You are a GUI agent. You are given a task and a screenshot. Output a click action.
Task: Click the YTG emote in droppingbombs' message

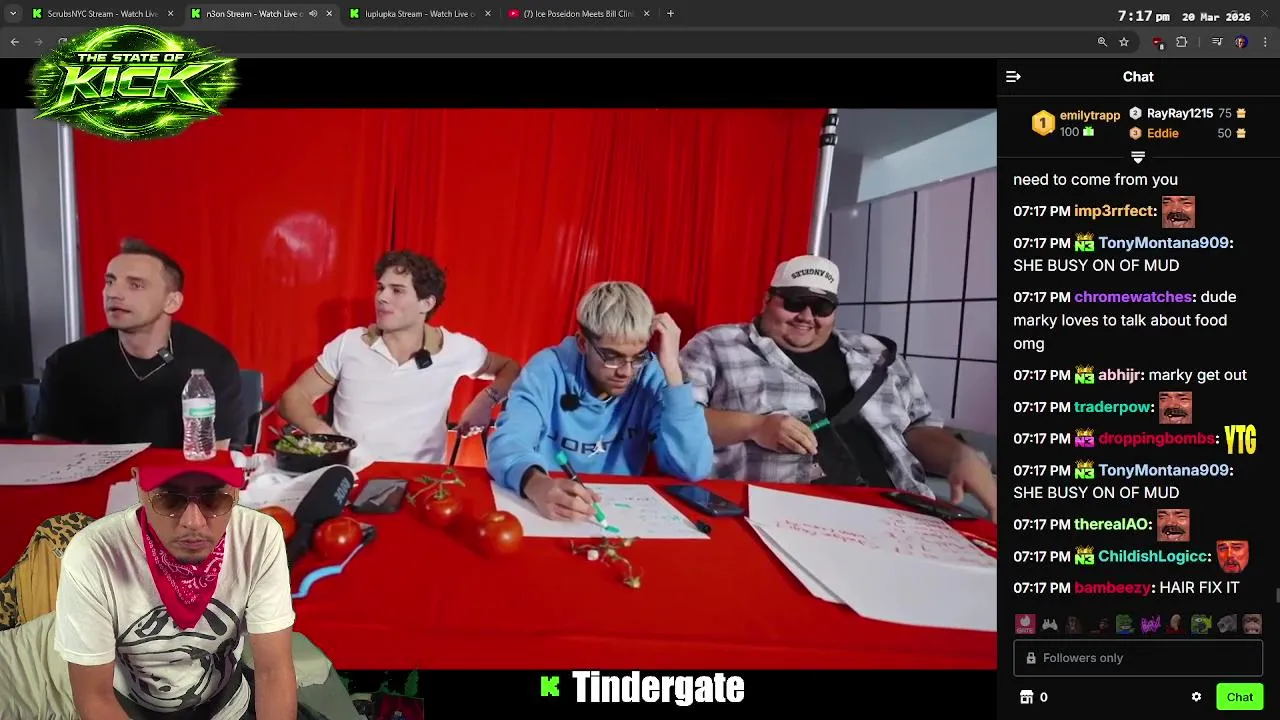coord(1240,439)
